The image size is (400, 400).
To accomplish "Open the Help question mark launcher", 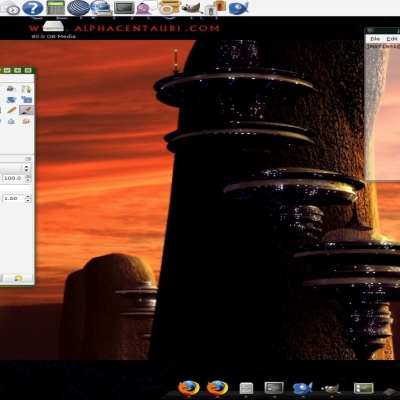I will (33, 8).
